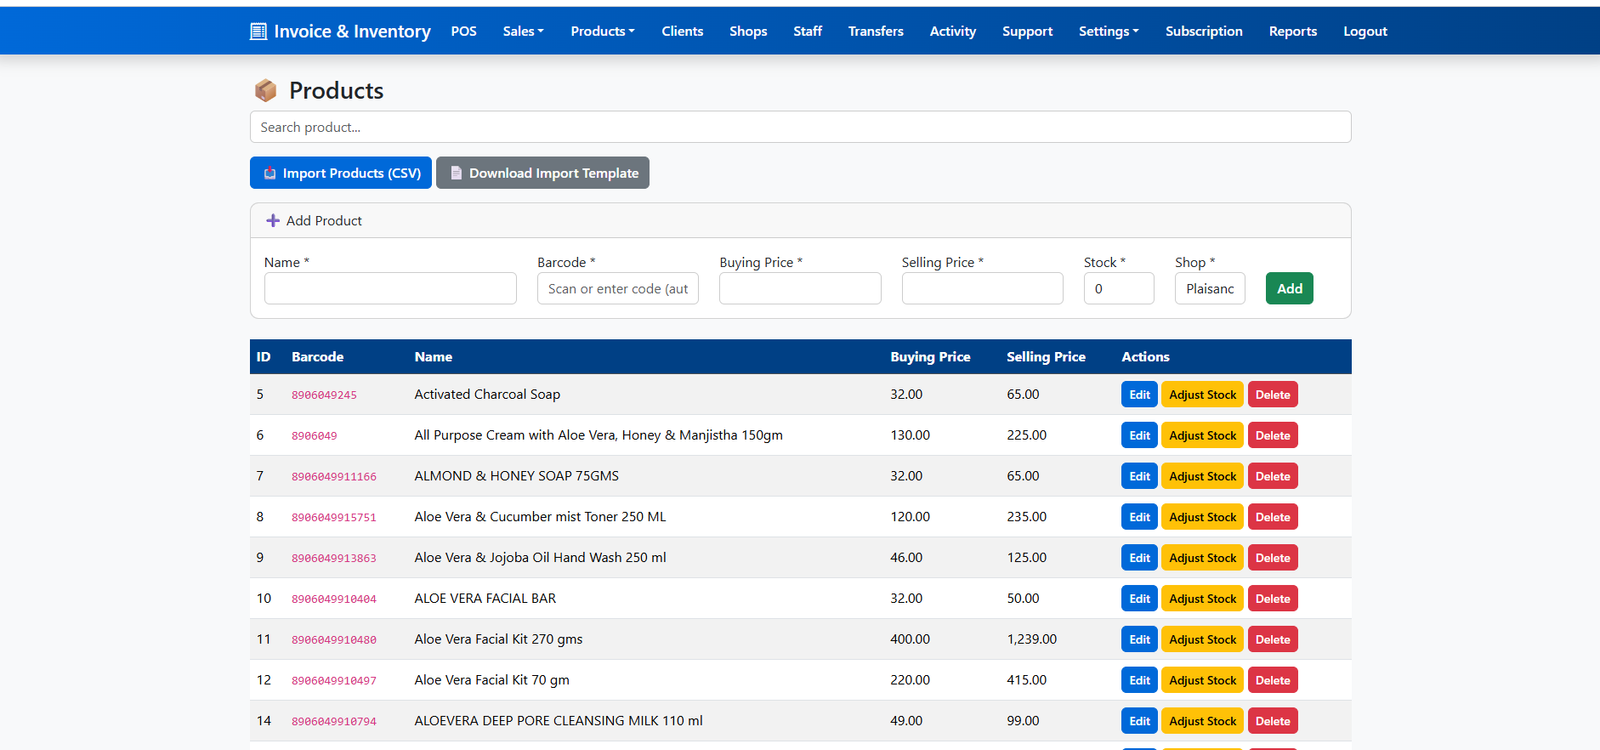This screenshot has height=750, width=1600.
Task: Click the Invoice & Inventory logo icon
Action: [x=258, y=31]
